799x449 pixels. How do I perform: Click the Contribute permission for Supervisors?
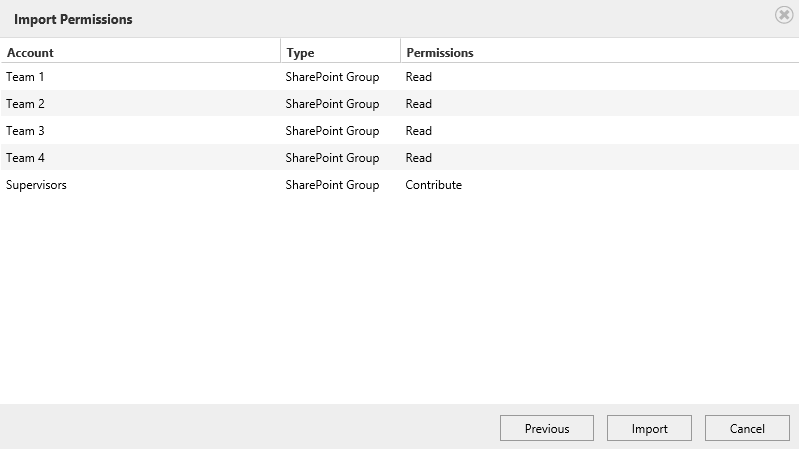tap(434, 185)
